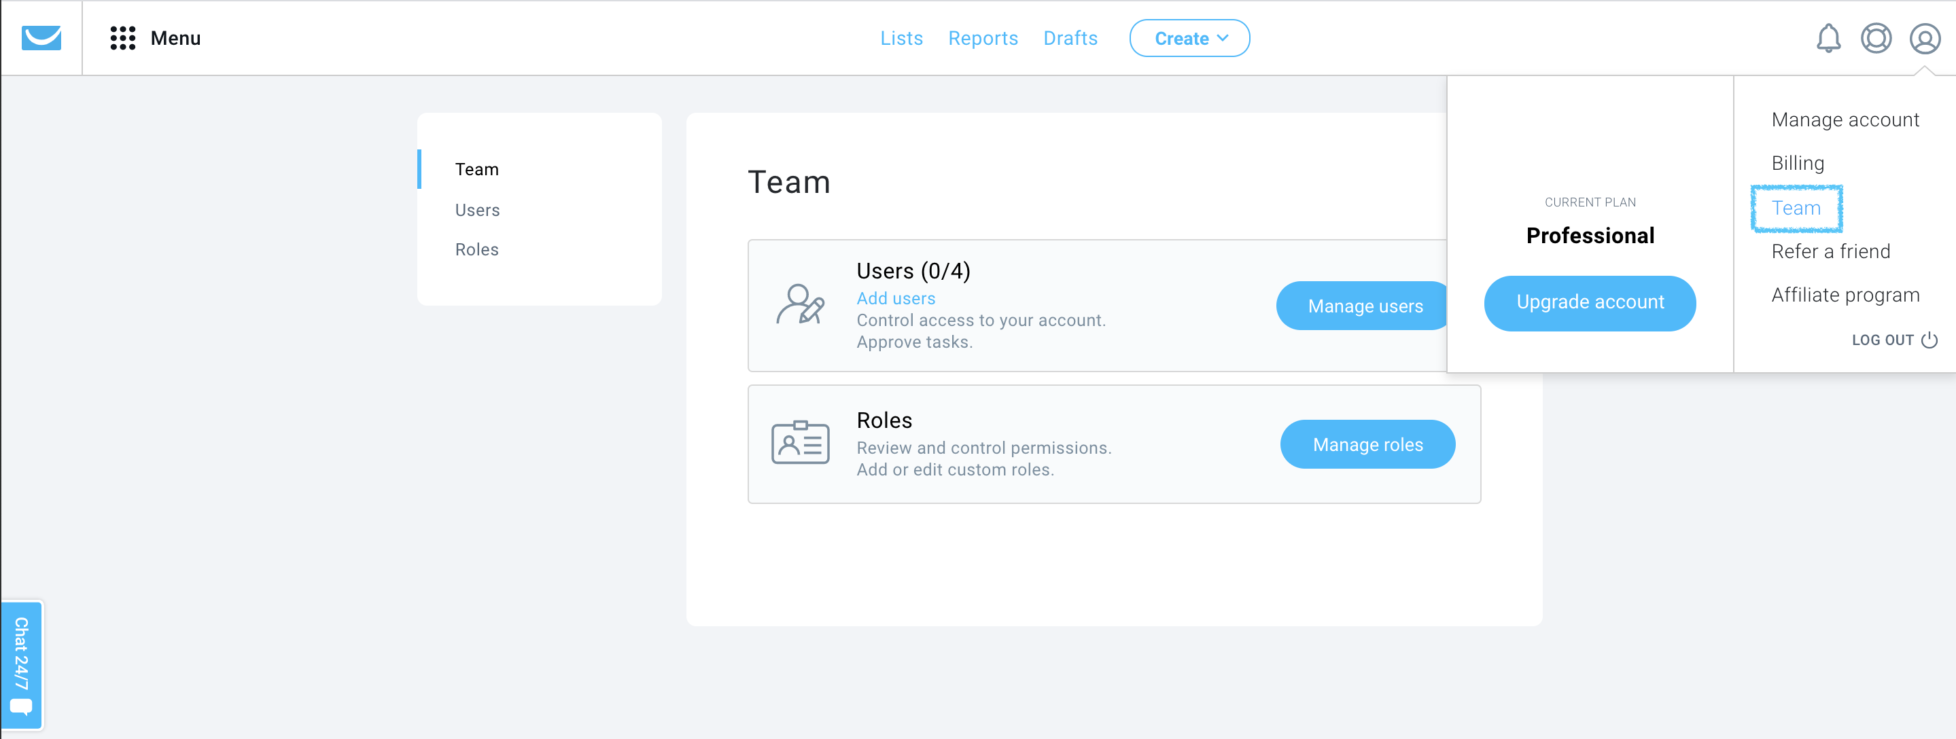Click the Manage users button
1956x739 pixels.
(x=1363, y=306)
